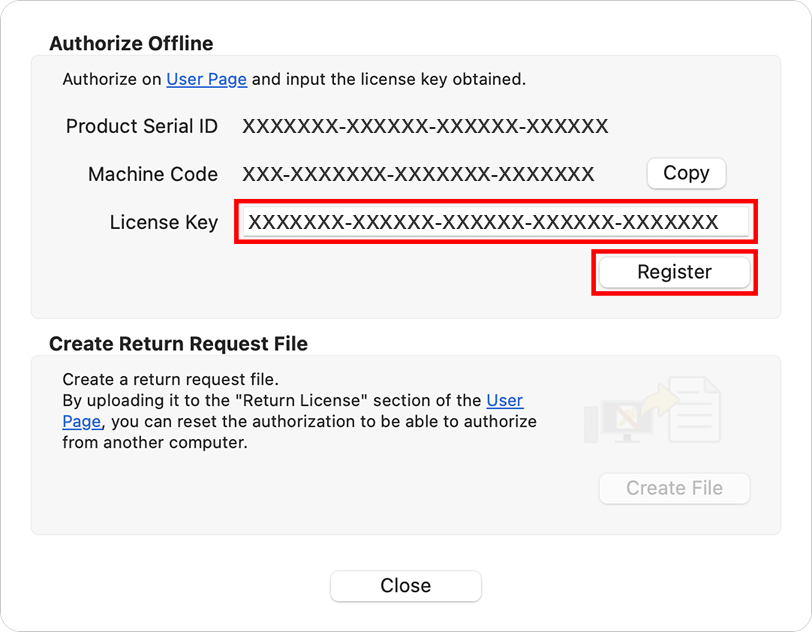Image resolution: width=812 pixels, height=632 pixels.
Task: Click the 'Create Return Request File' heading
Action: (179, 344)
